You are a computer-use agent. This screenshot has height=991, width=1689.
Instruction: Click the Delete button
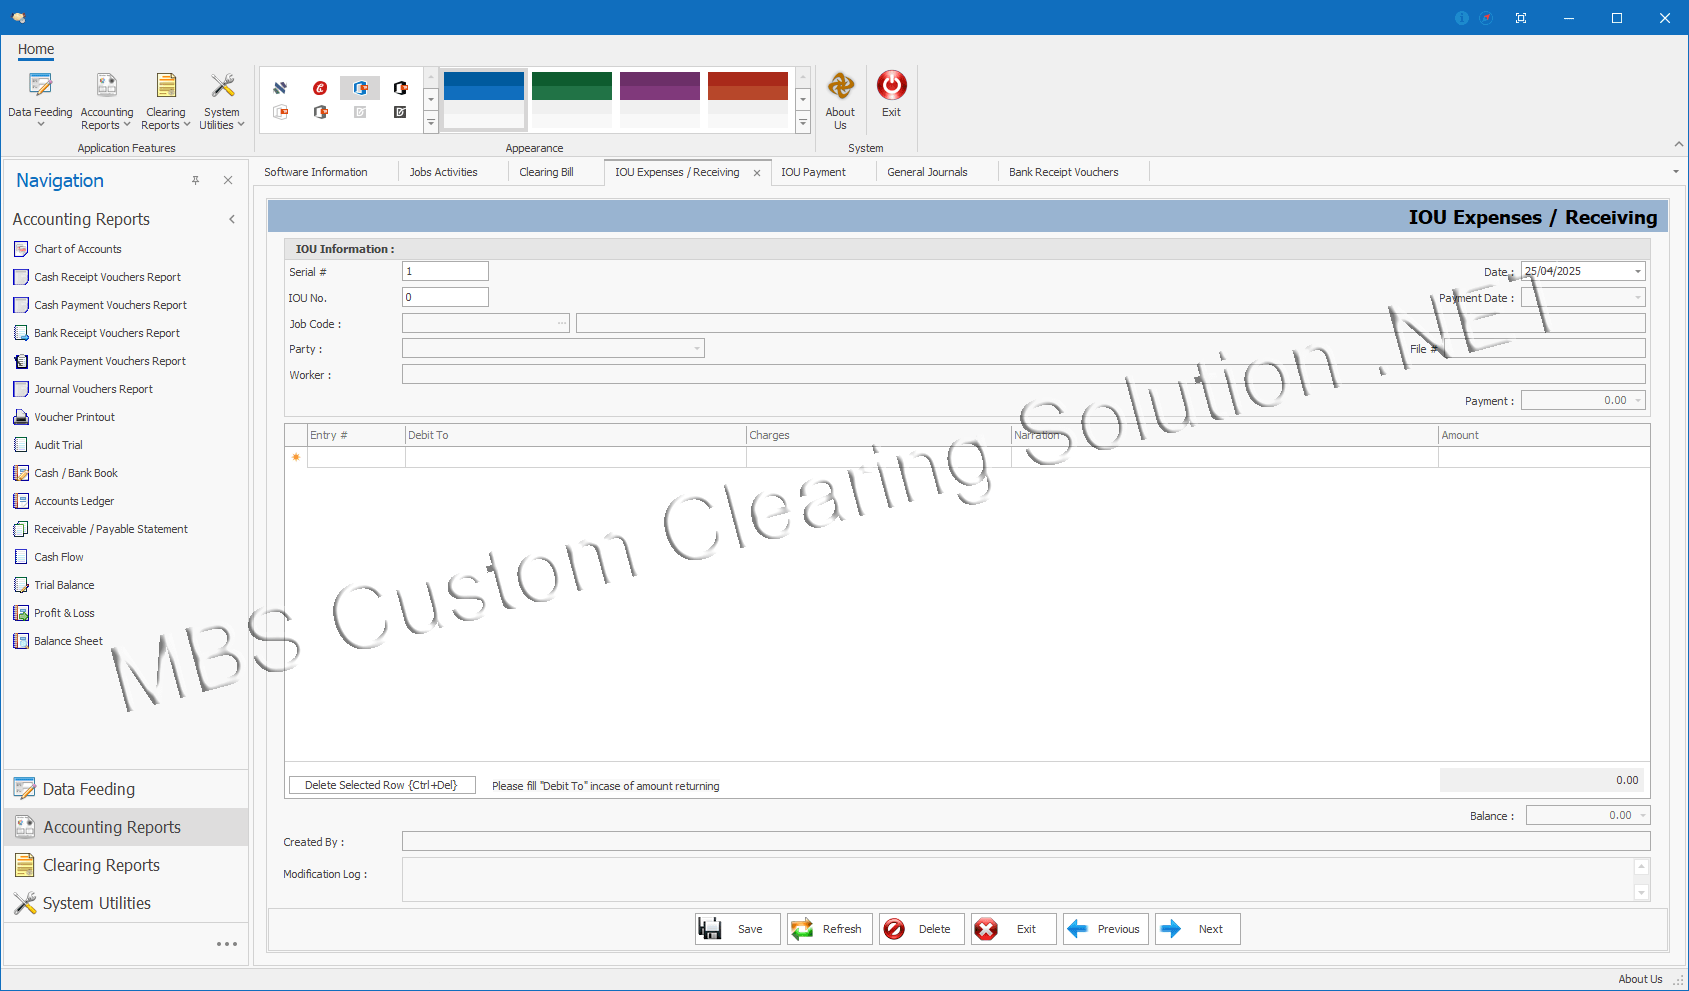coord(921,929)
